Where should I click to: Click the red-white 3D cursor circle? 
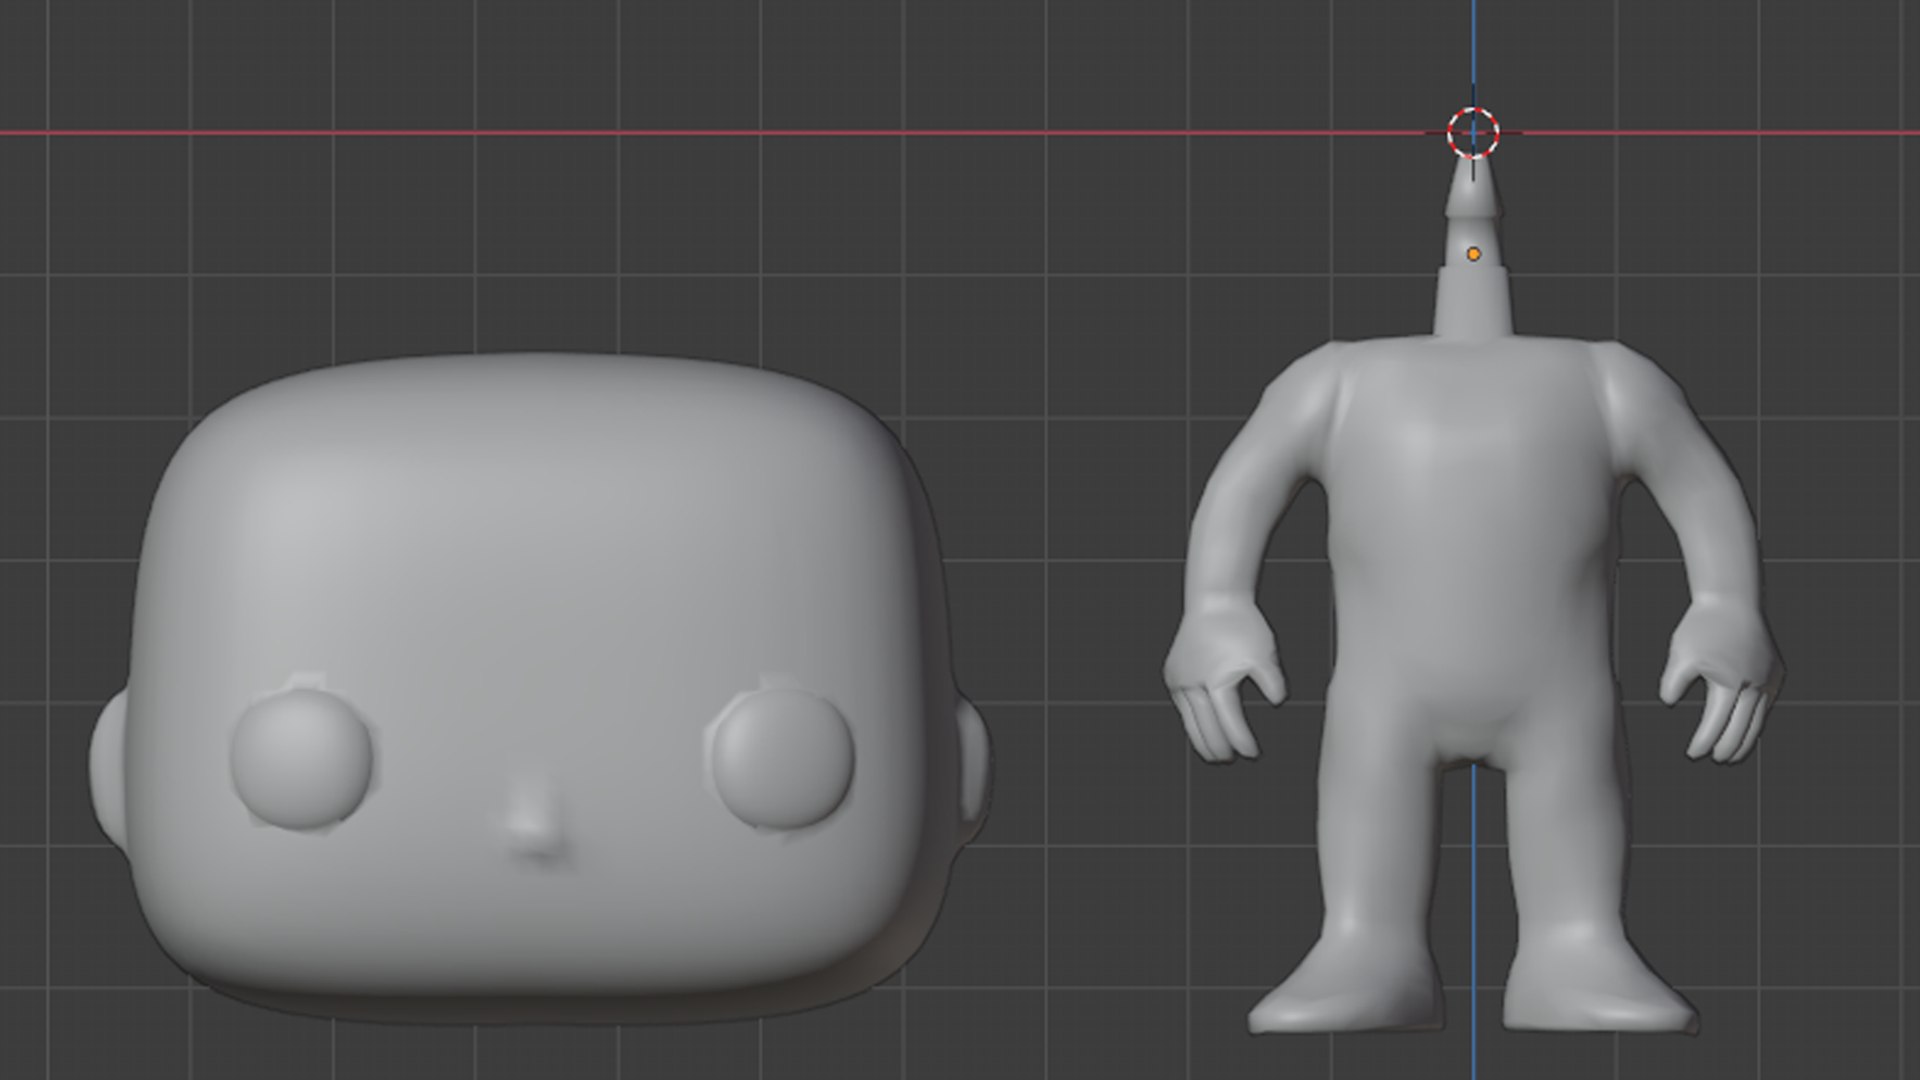pos(1473,132)
